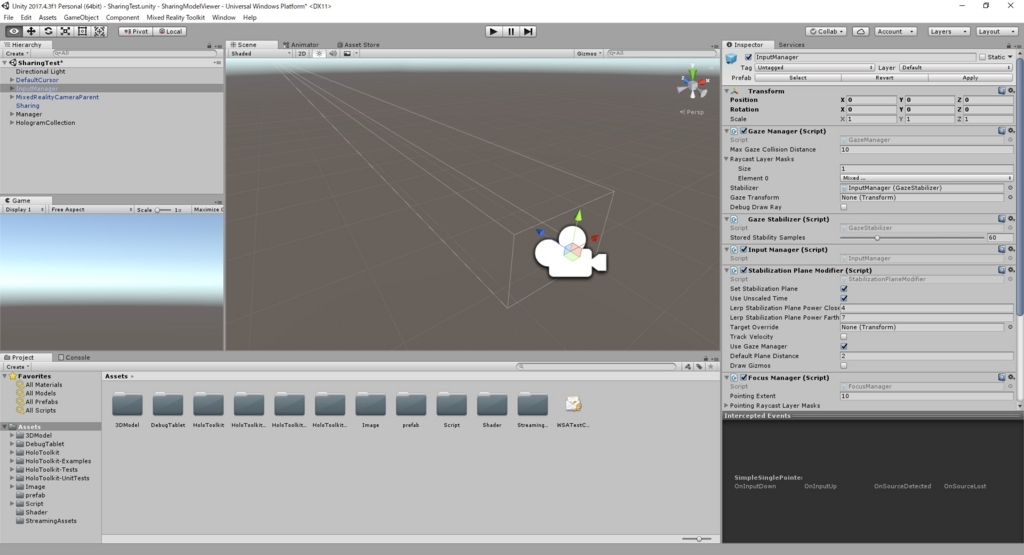Image resolution: width=1024 pixels, height=555 pixels.
Task: Enable Draw Gizmos checkbox
Action: [x=844, y=366]
